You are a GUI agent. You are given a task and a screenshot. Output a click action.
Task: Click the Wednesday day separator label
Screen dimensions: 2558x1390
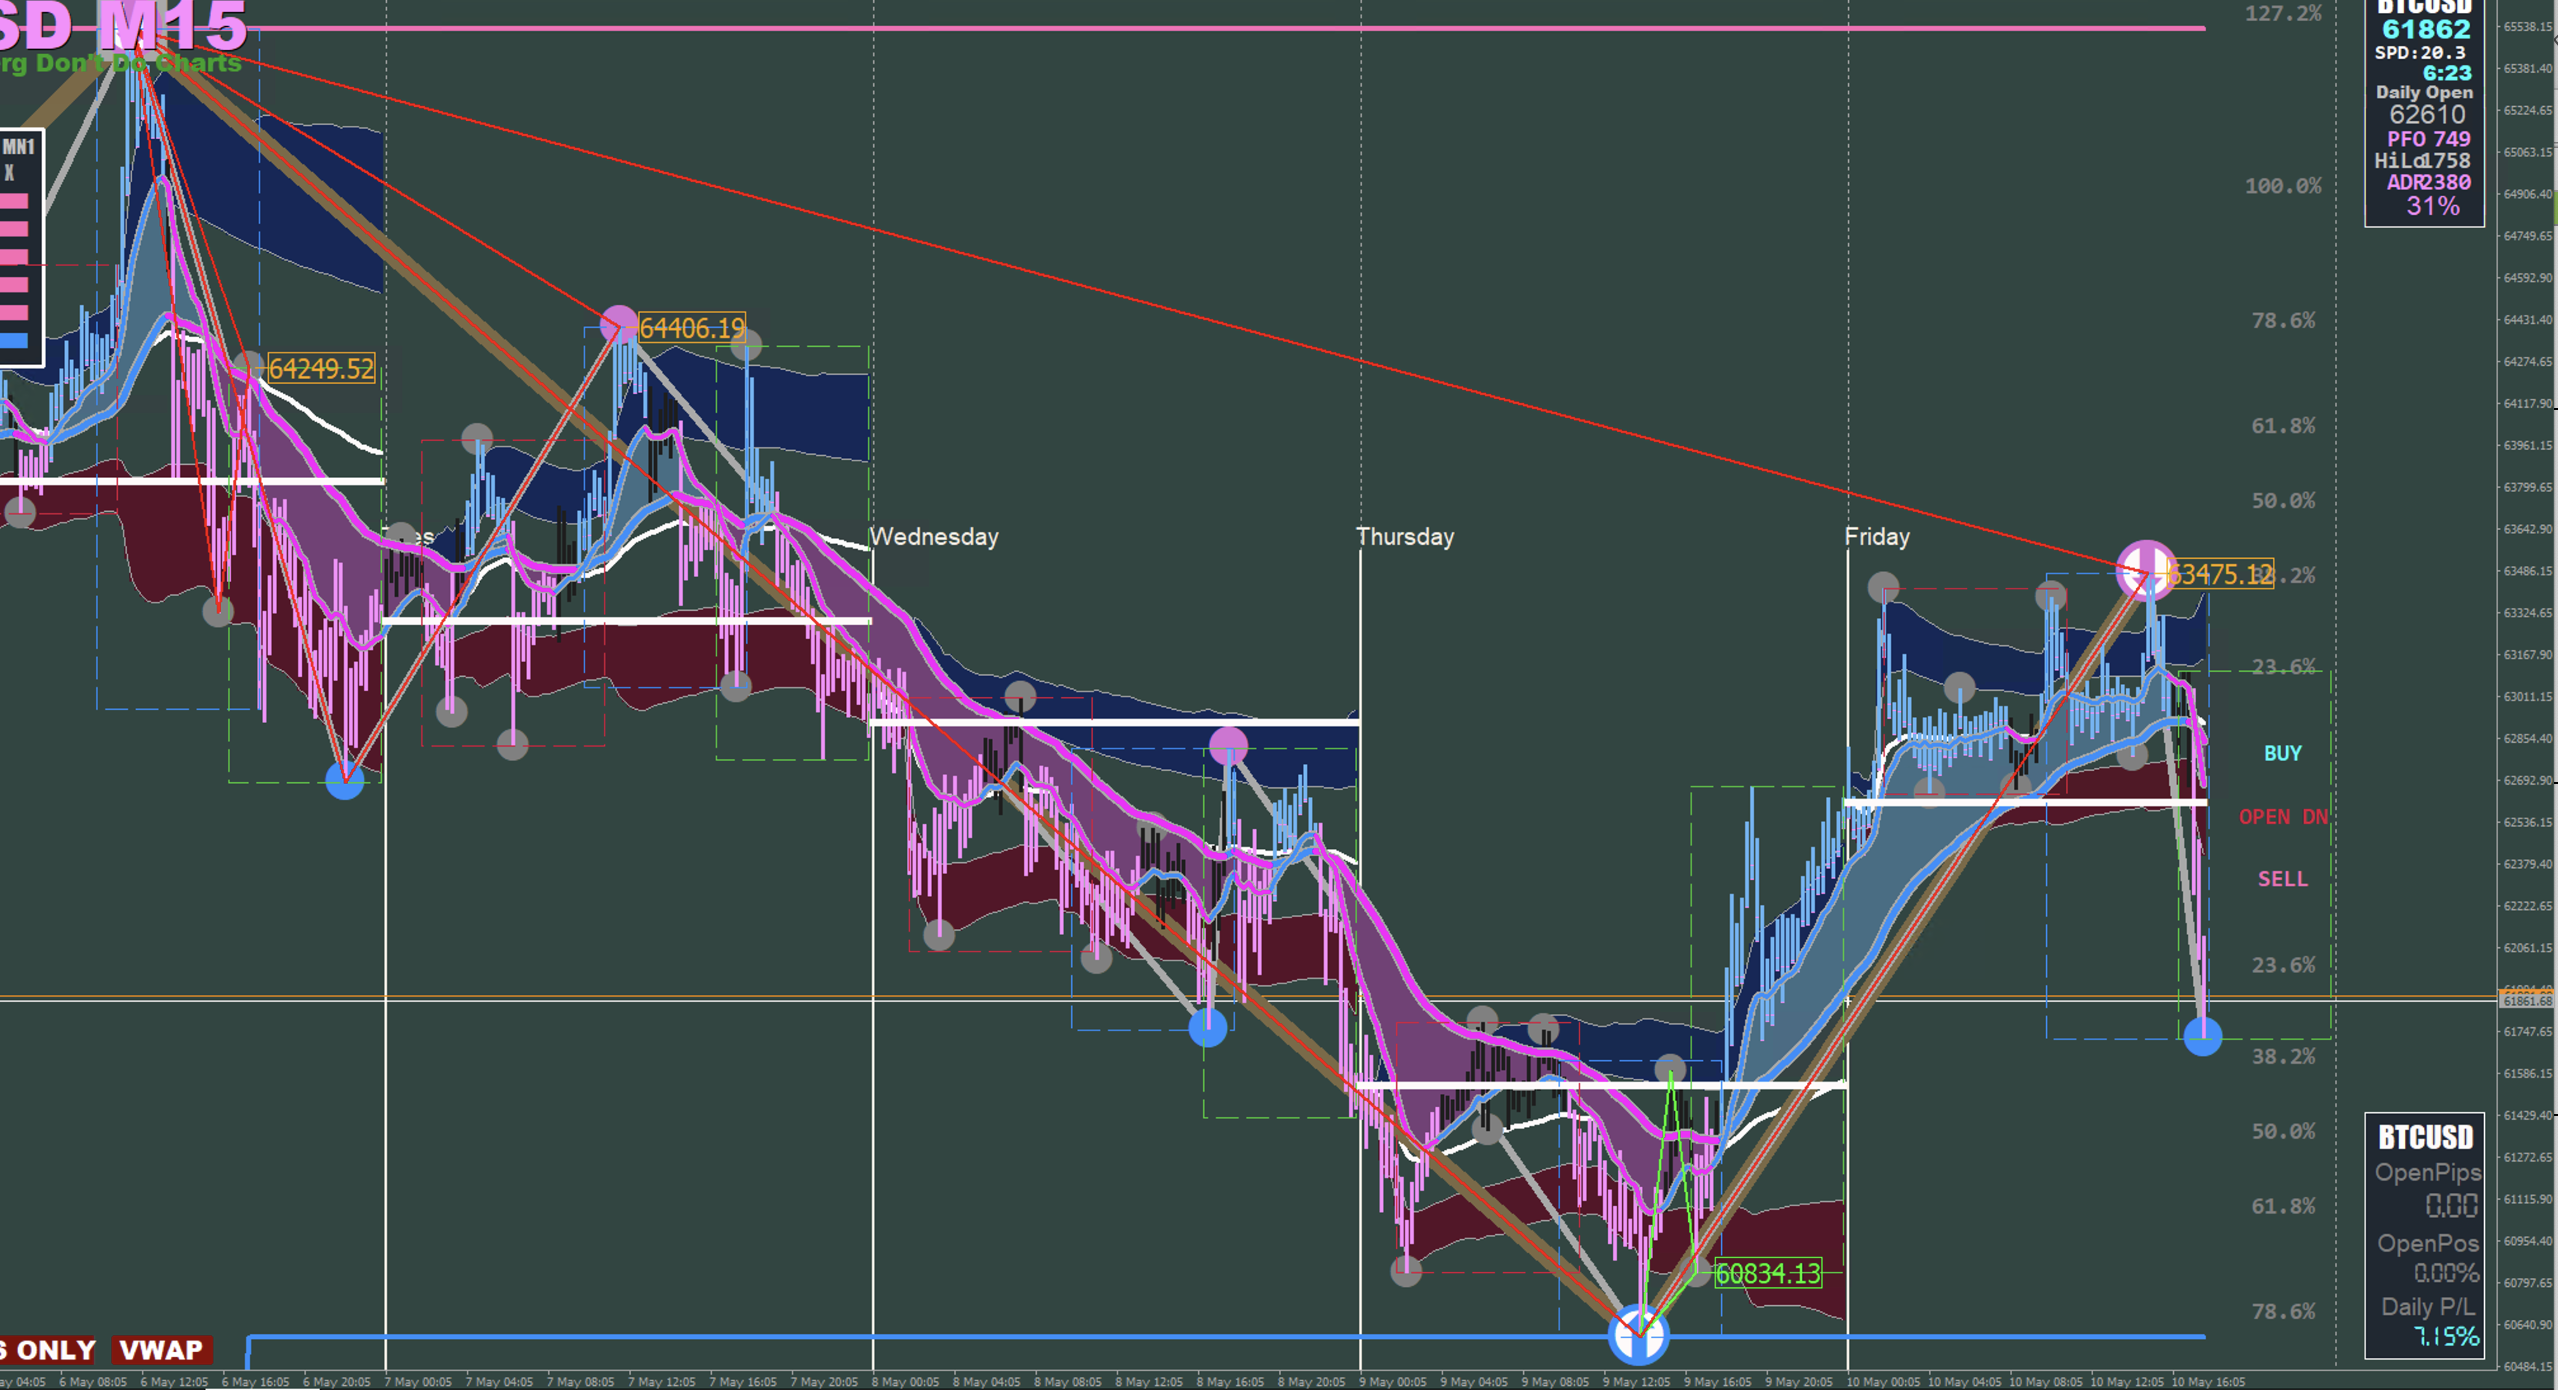[934, 537]
